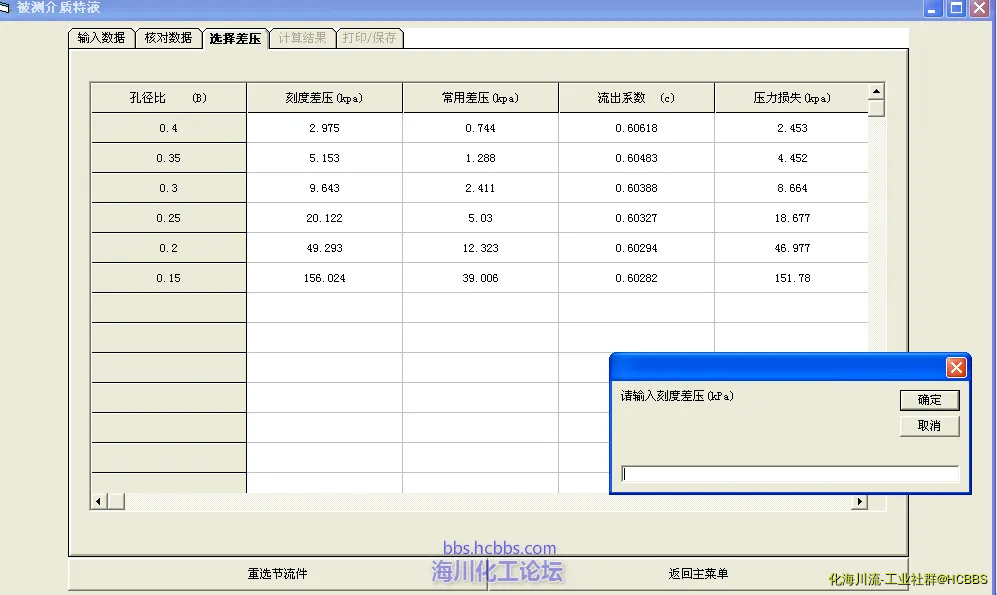
Task: Select the cell with value 156.024
Action: pos(324,278)
